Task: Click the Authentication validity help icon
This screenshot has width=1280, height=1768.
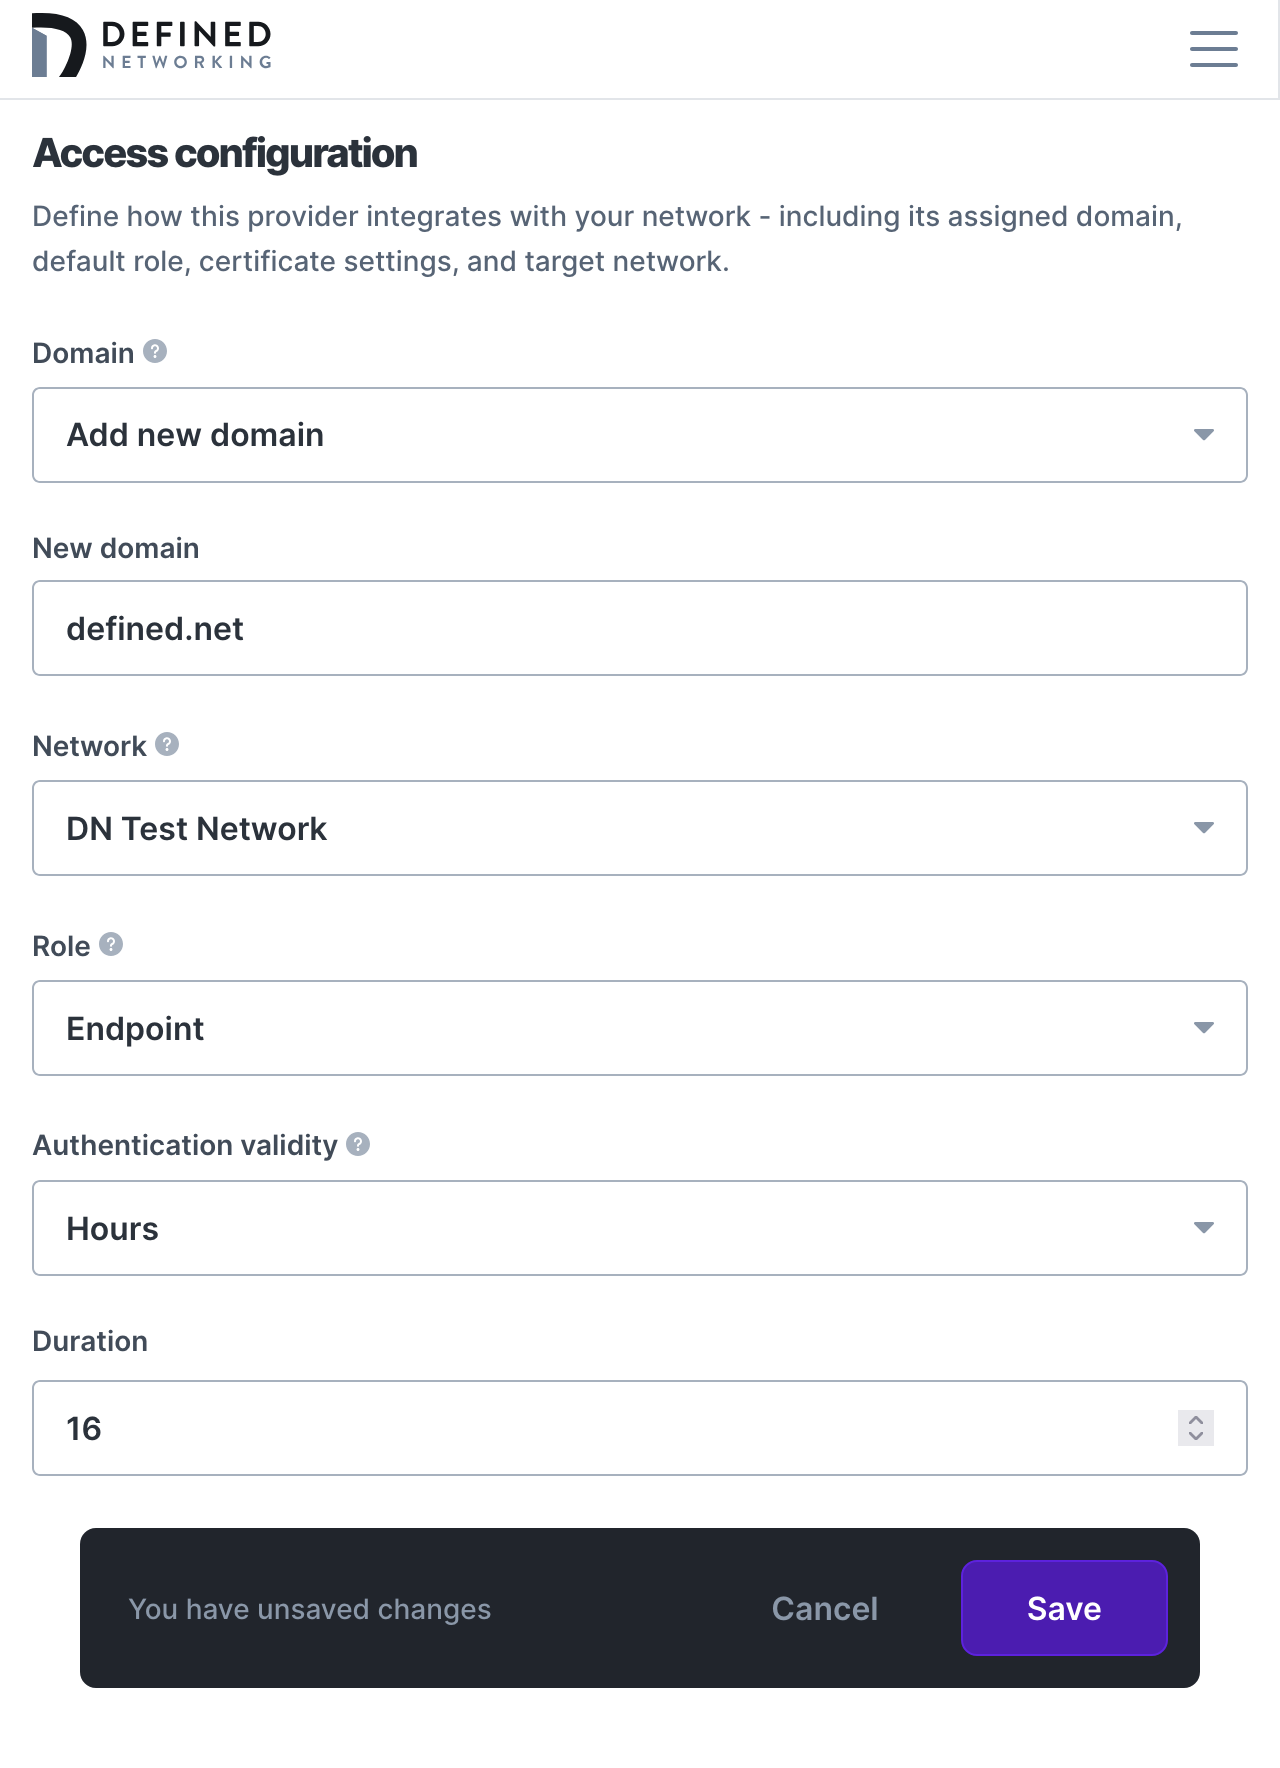Action: (x=359, y=1143)
